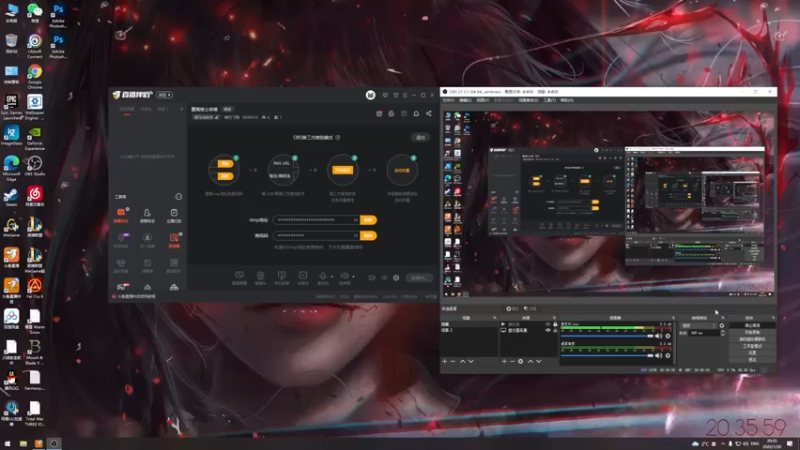Screen dimensions: 800x450
Task: Open source properties gear below Sources list
Action: point(520,361)
